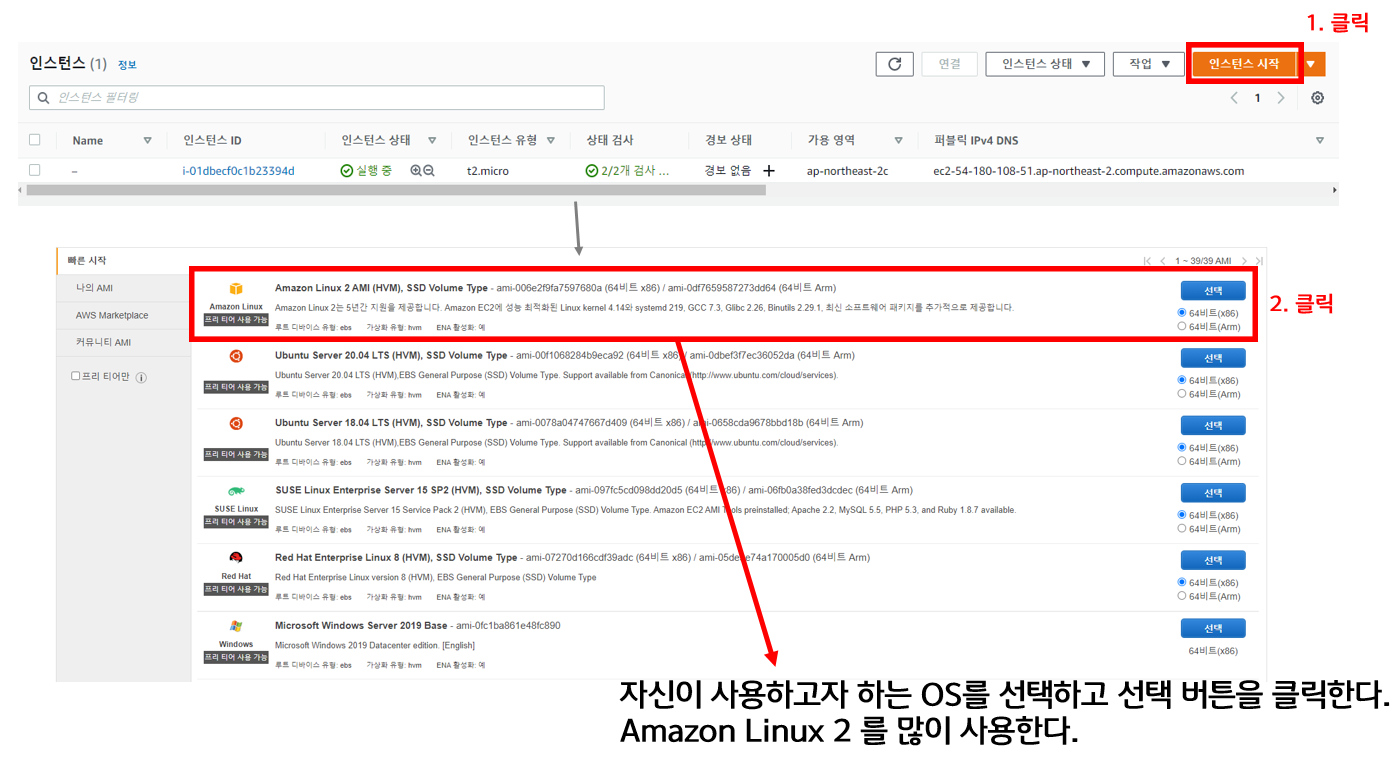The image size is (1394, 760).
Task: Click the t2.micro instance type cell
Action: tap(488, 171)
